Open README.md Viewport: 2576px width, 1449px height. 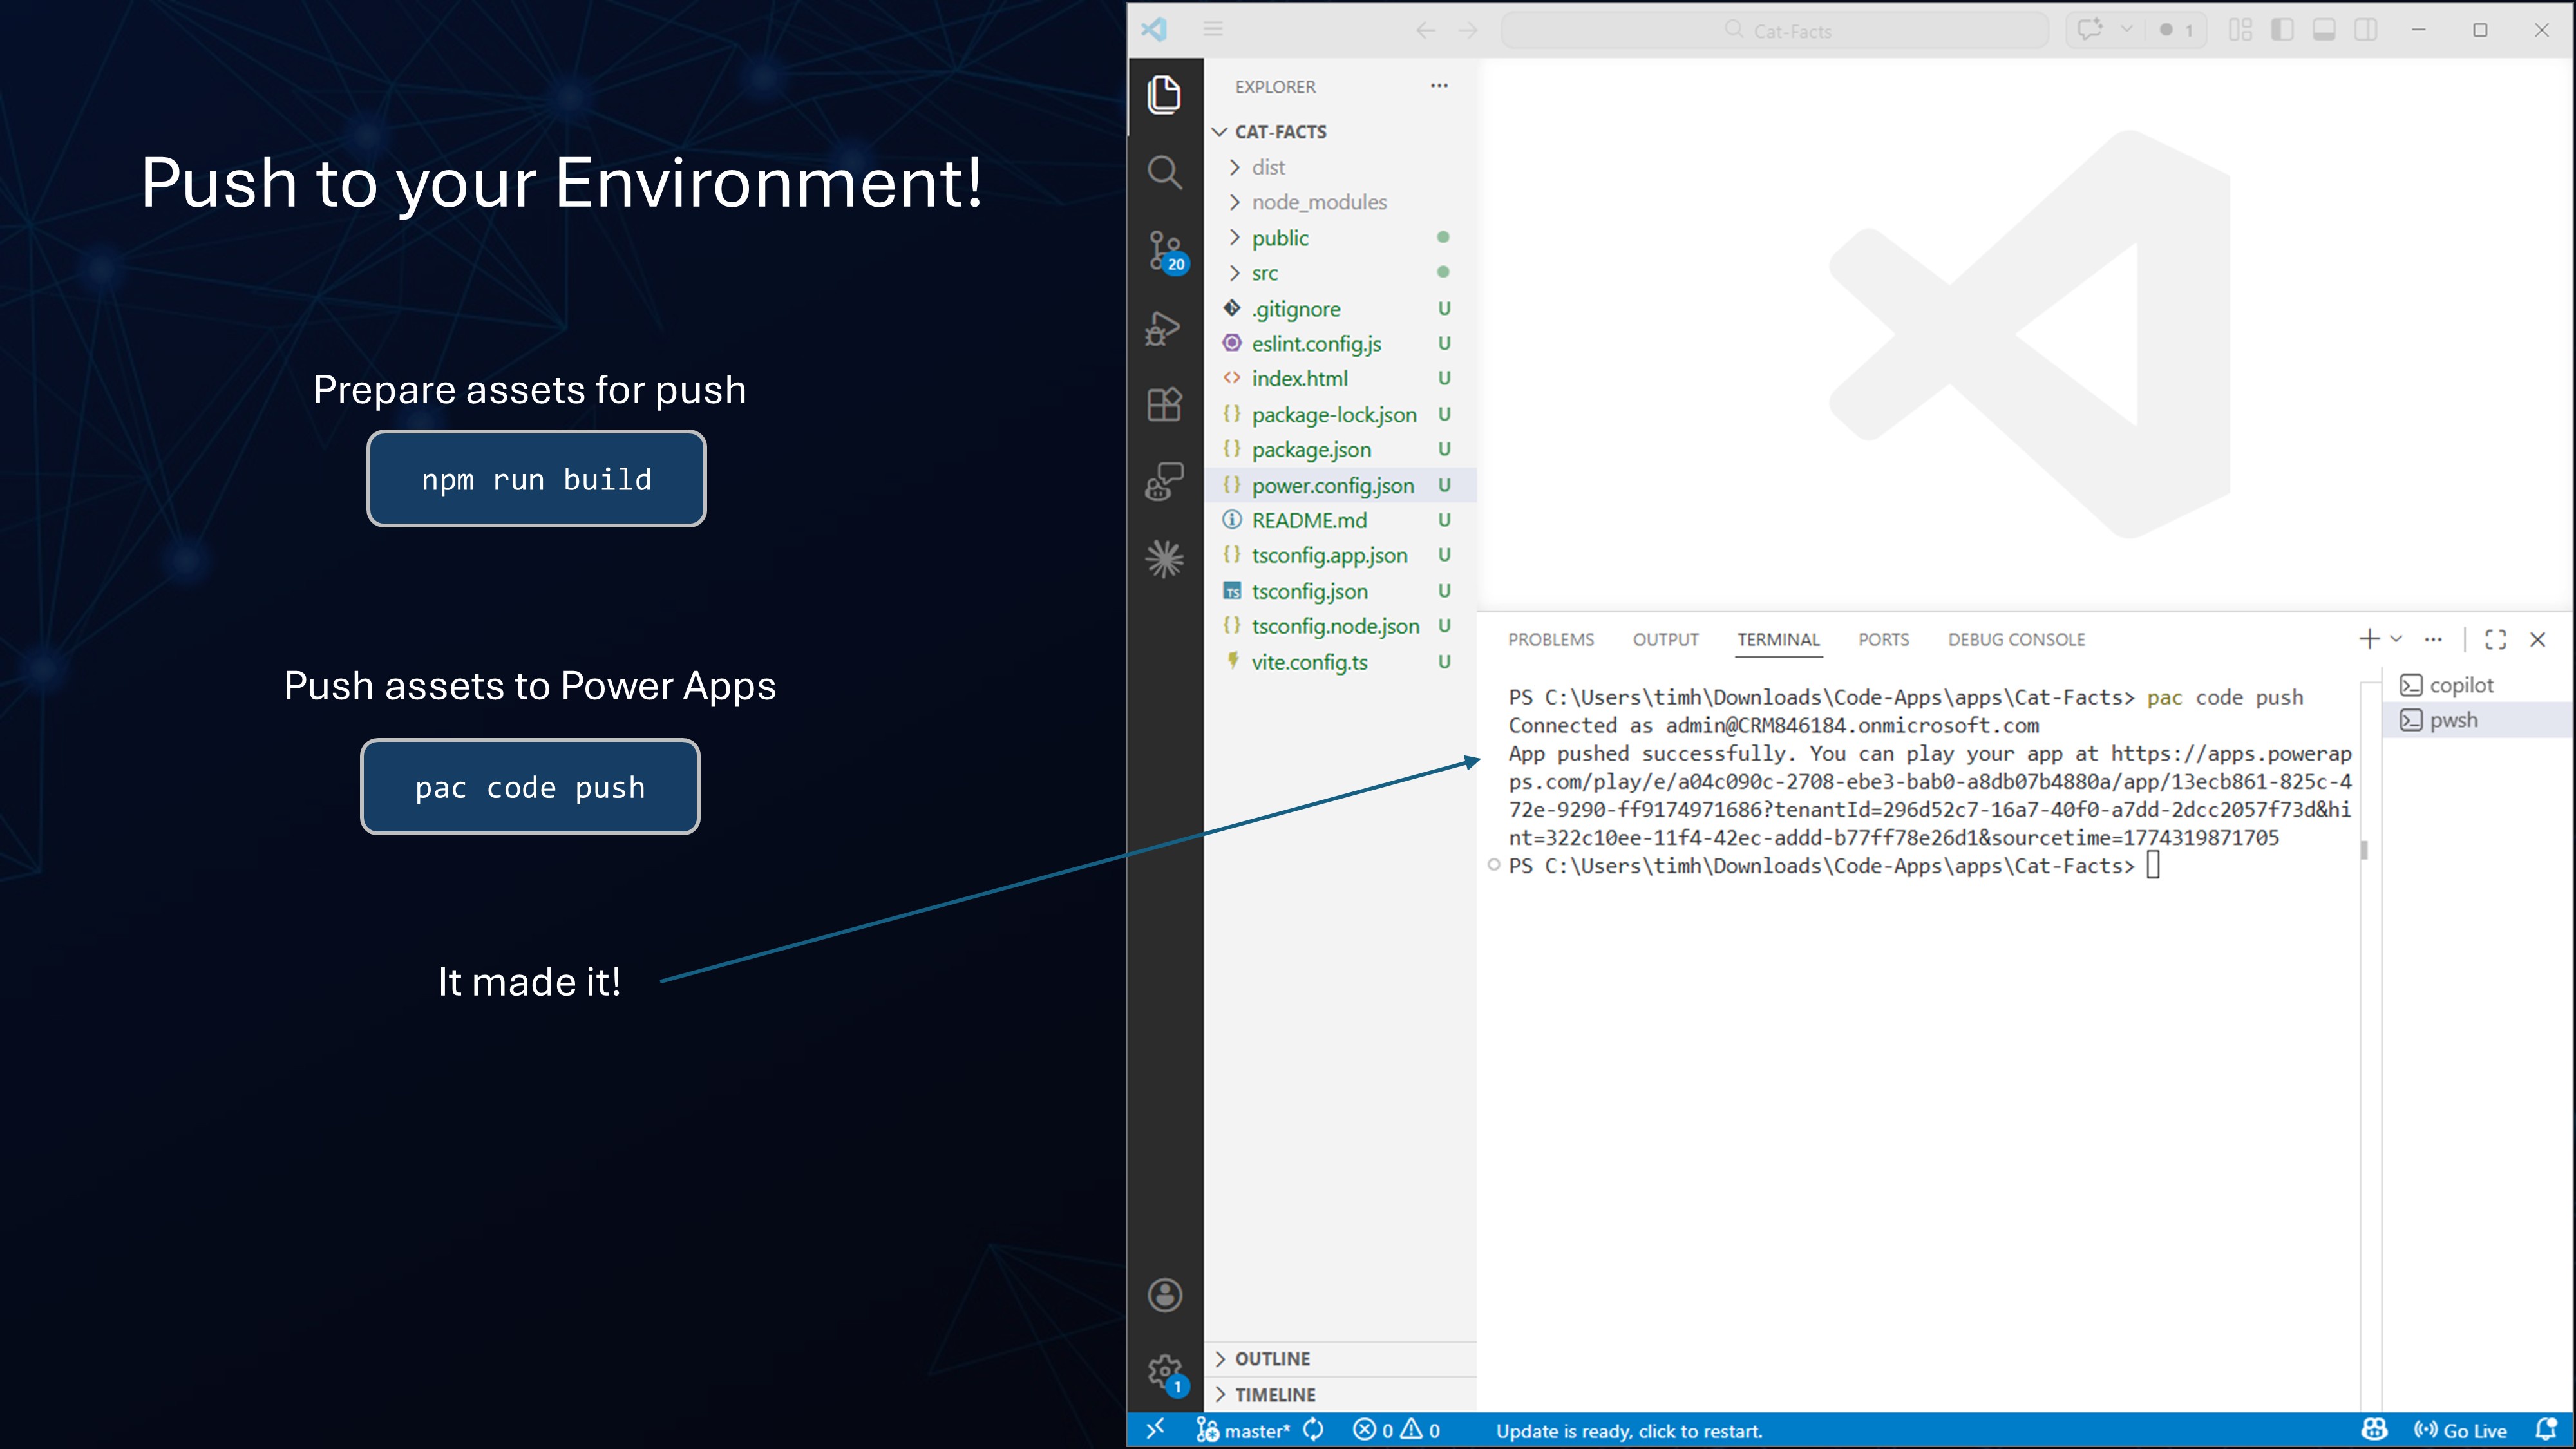pos(1340,521)
